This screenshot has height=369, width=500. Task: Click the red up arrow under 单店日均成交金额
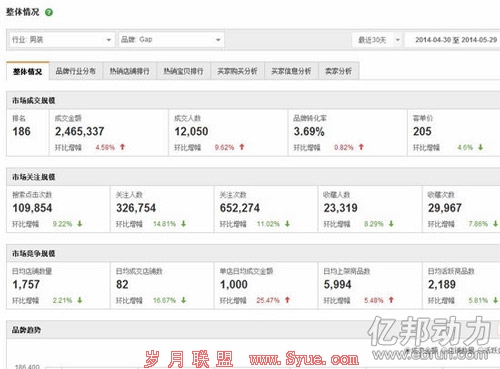coord(287,300)
